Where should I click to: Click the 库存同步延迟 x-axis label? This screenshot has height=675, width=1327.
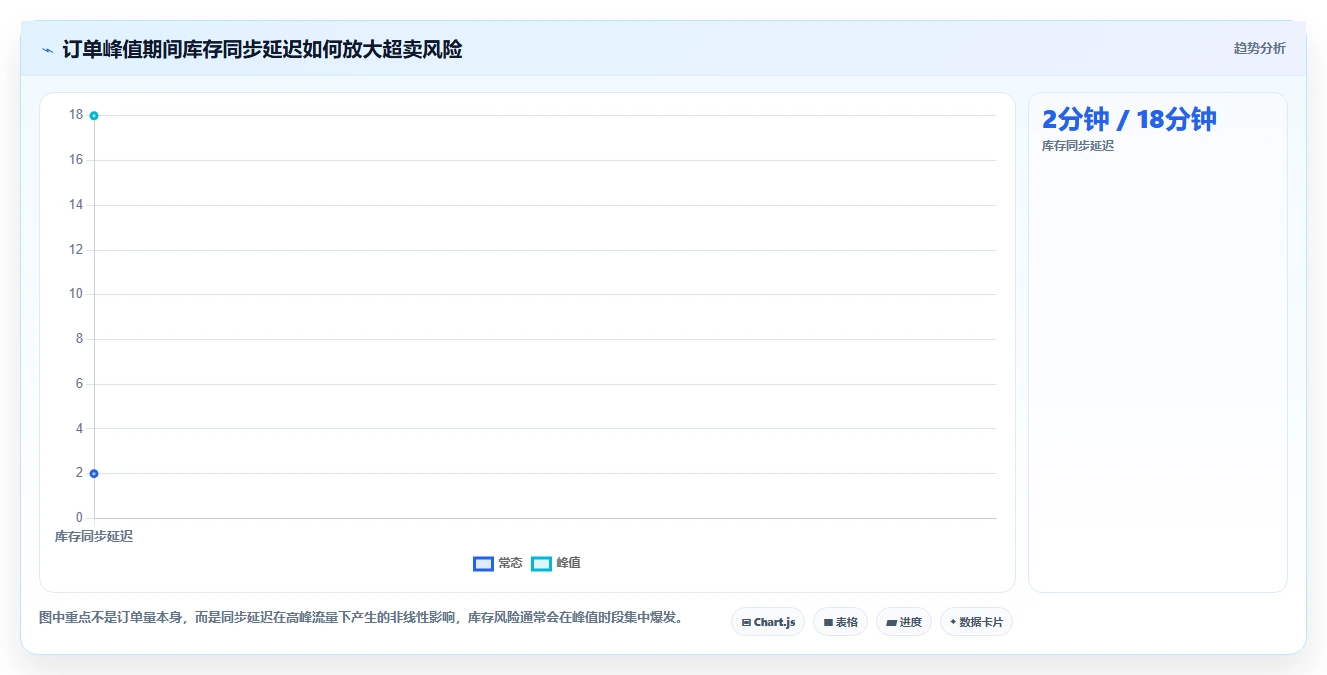[94, 536]
